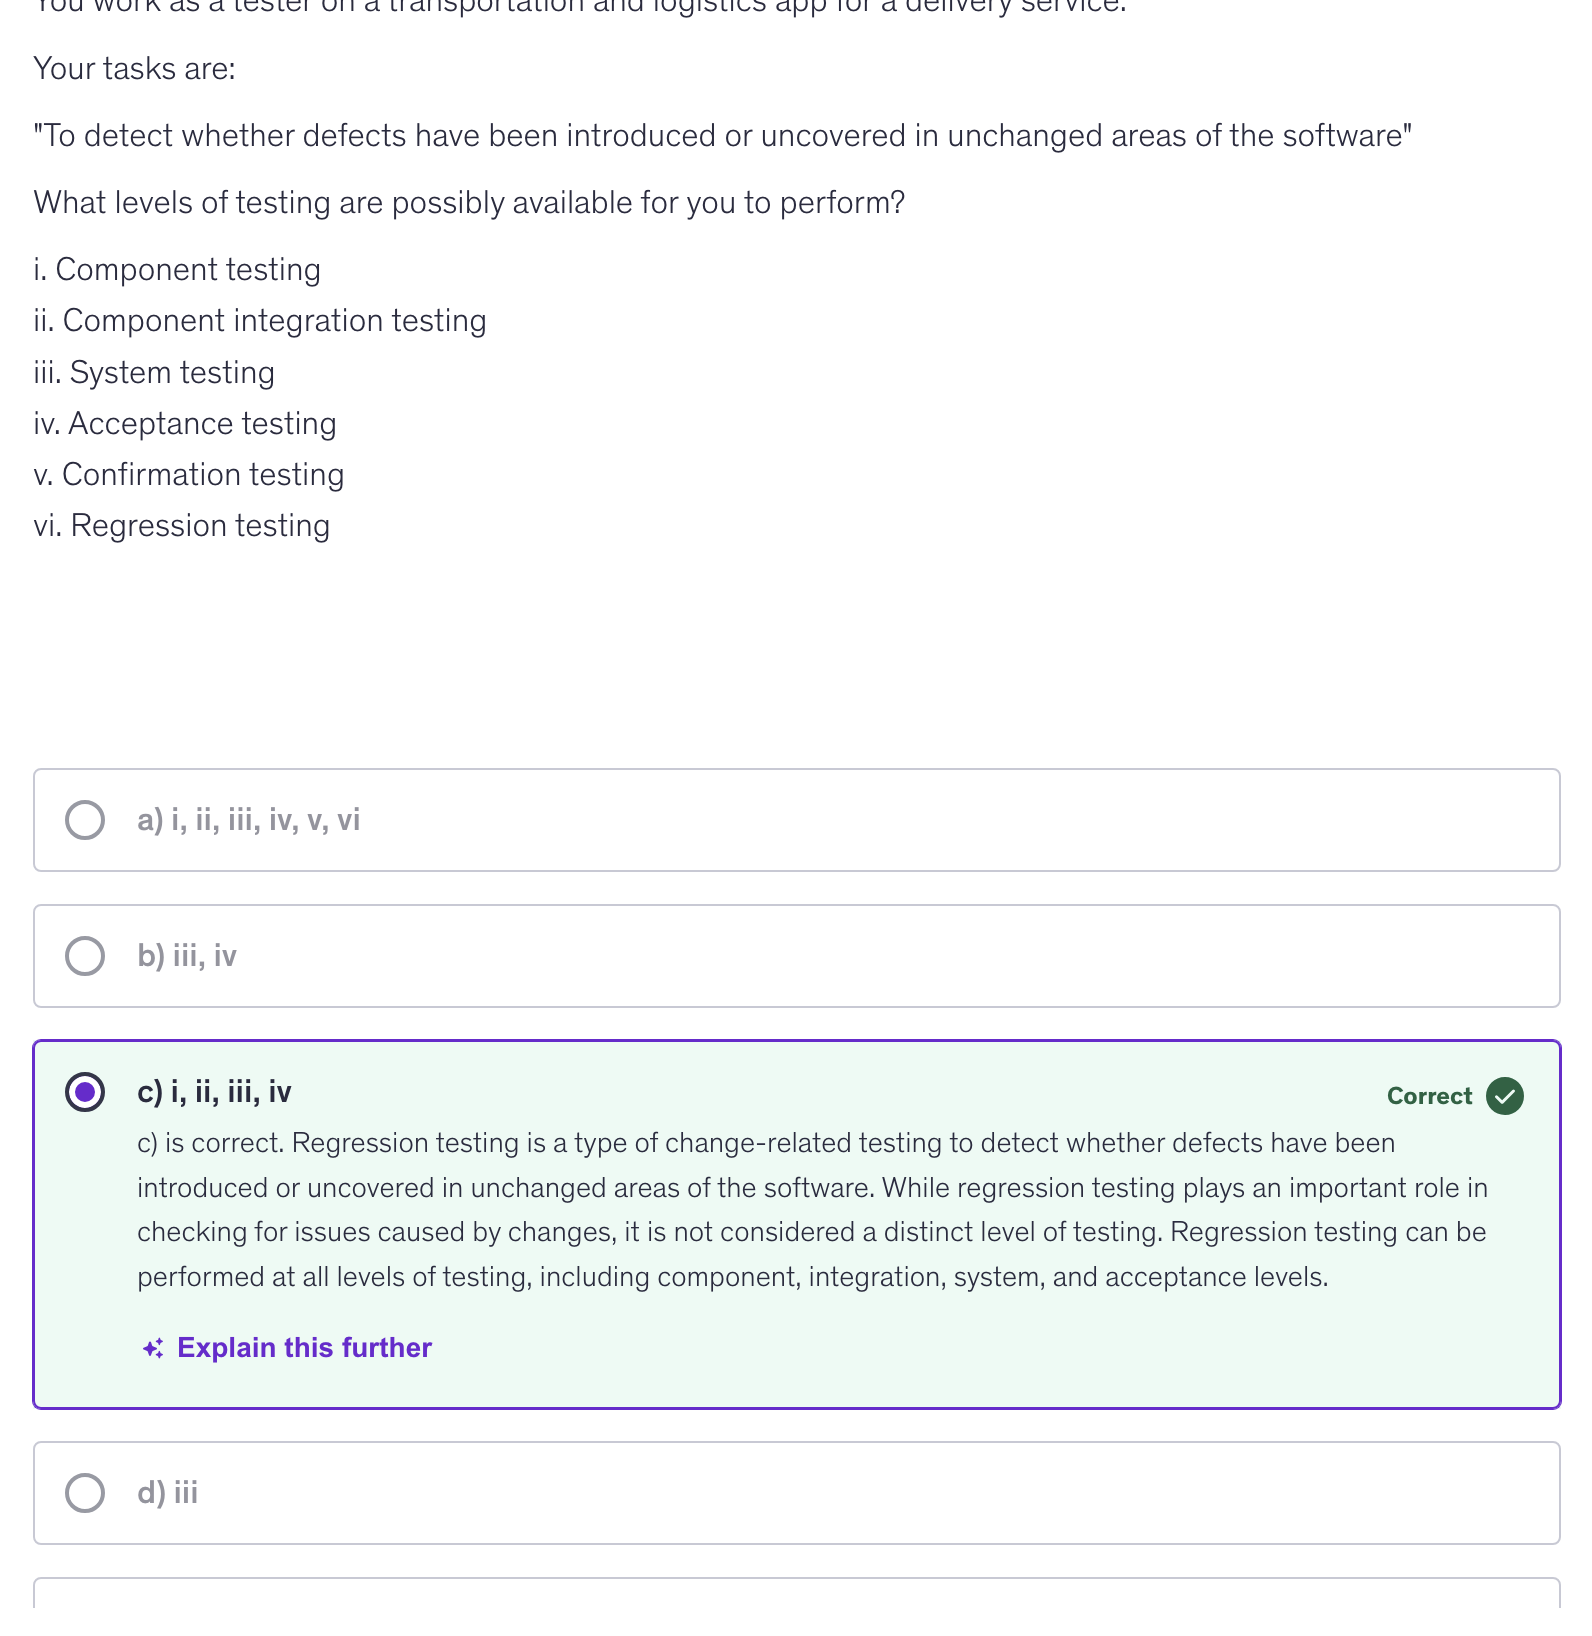Click list item "v. Confirmation testing"

(x=189, y=475)
